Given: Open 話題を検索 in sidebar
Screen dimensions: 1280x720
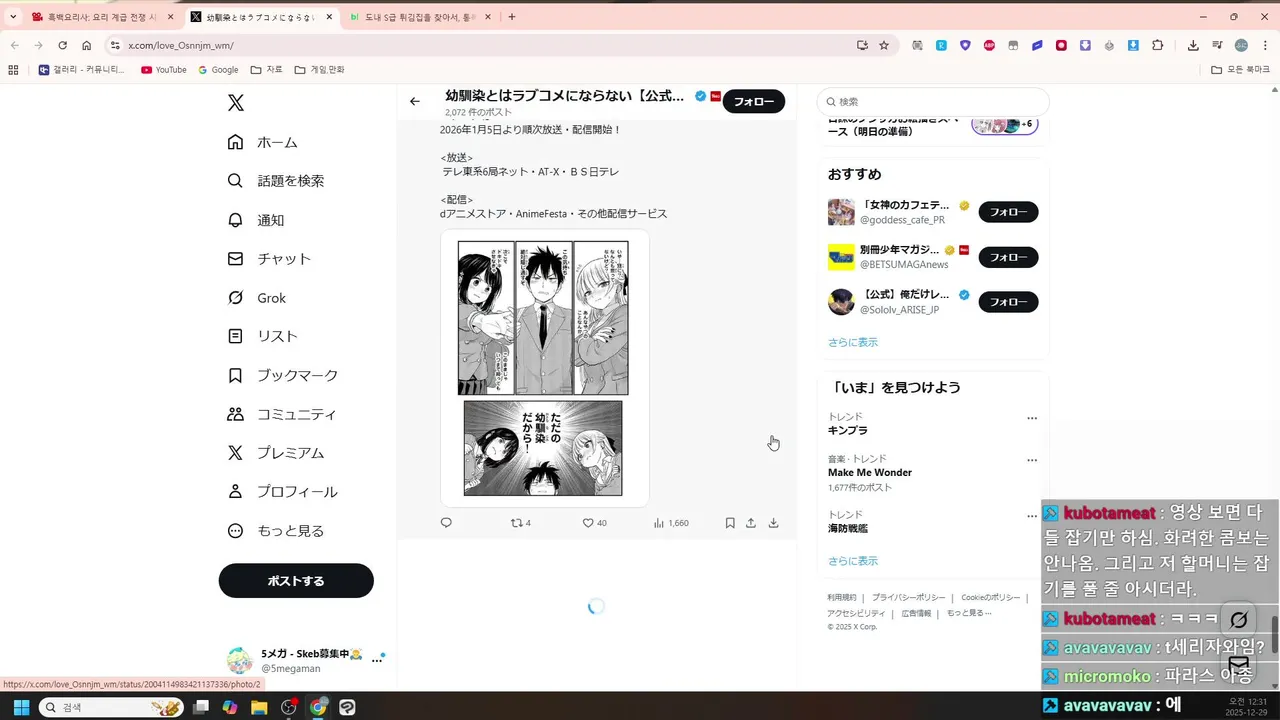Looking at the screenshot, I should click(x=277, y=181).
